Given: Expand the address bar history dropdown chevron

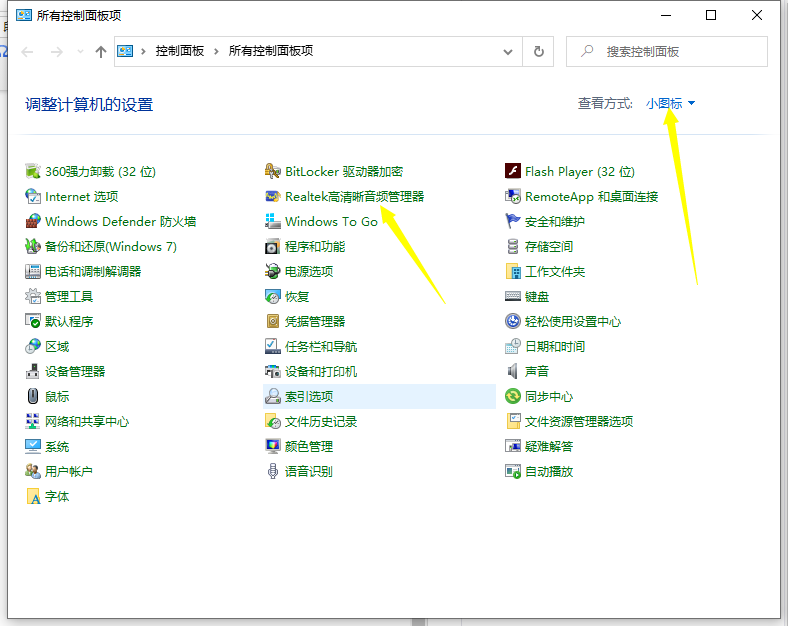Looking at the screenshot, I should 508,52.
